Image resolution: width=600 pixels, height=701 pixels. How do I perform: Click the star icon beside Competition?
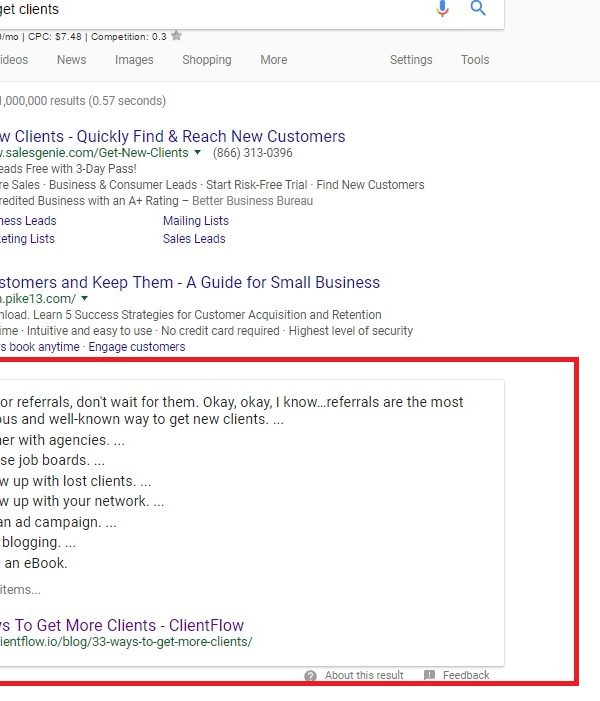177,35
